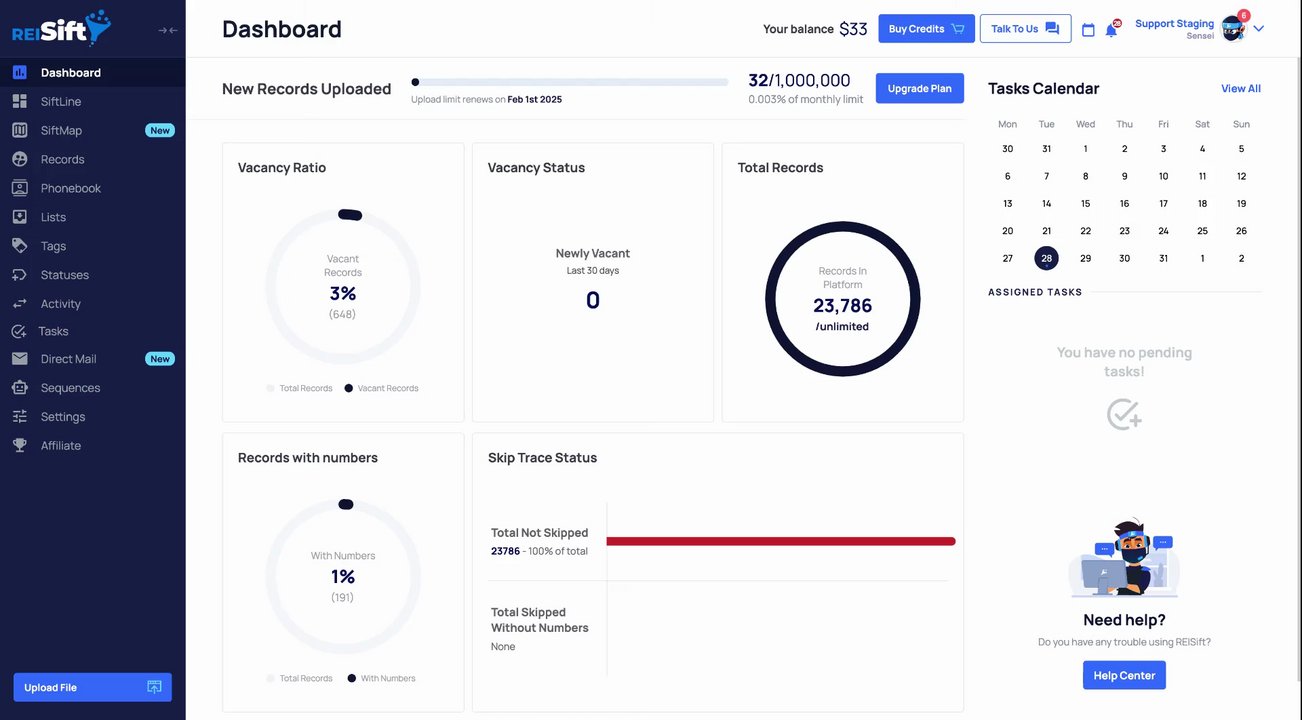
Task: Click the Activity arrows icon
Action: pos(19,304)
